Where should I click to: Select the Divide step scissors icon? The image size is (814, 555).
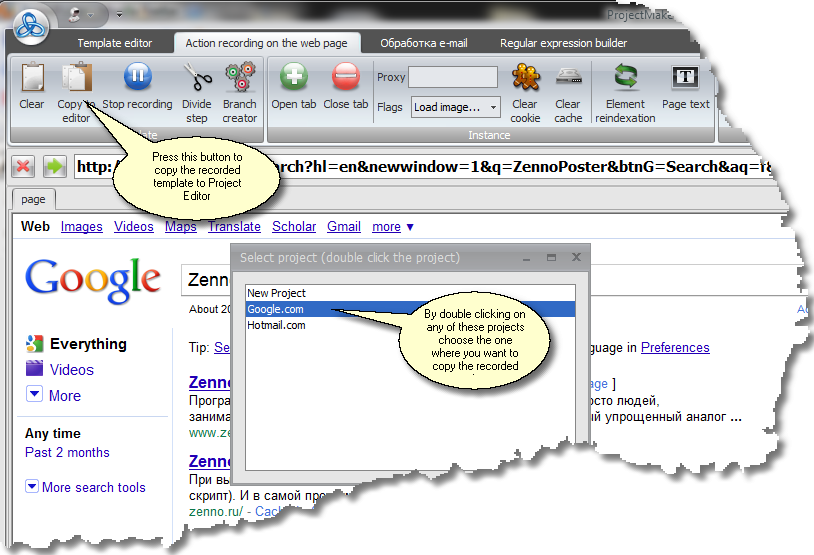click(x=197, y=79)
